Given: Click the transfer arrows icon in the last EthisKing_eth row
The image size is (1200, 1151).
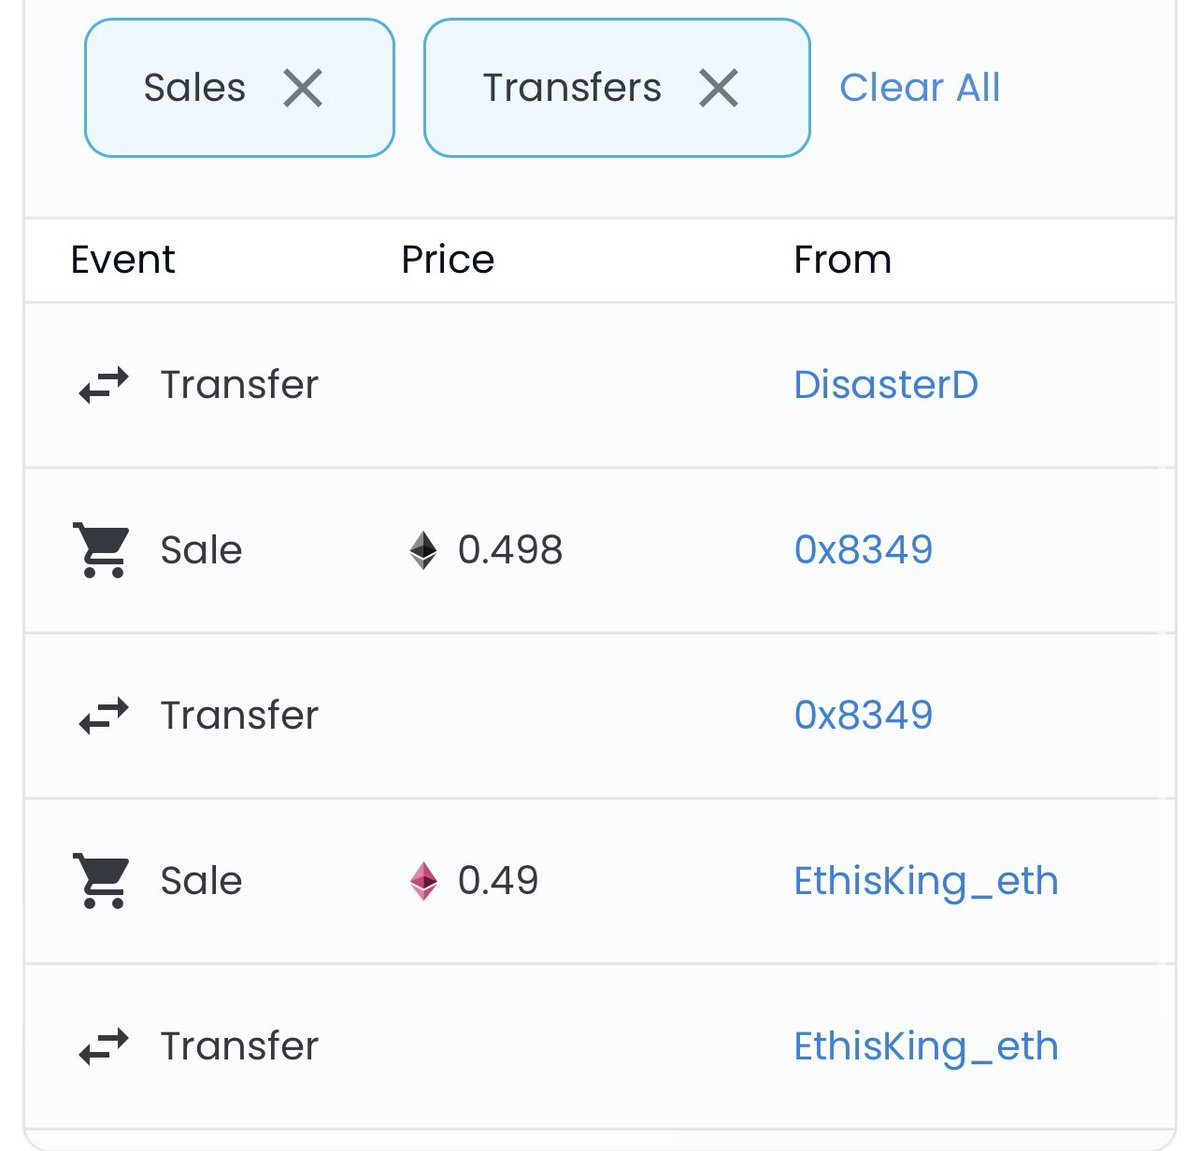Looking at the screenshot, I should pyautogui.click(x=104, y=1047).
